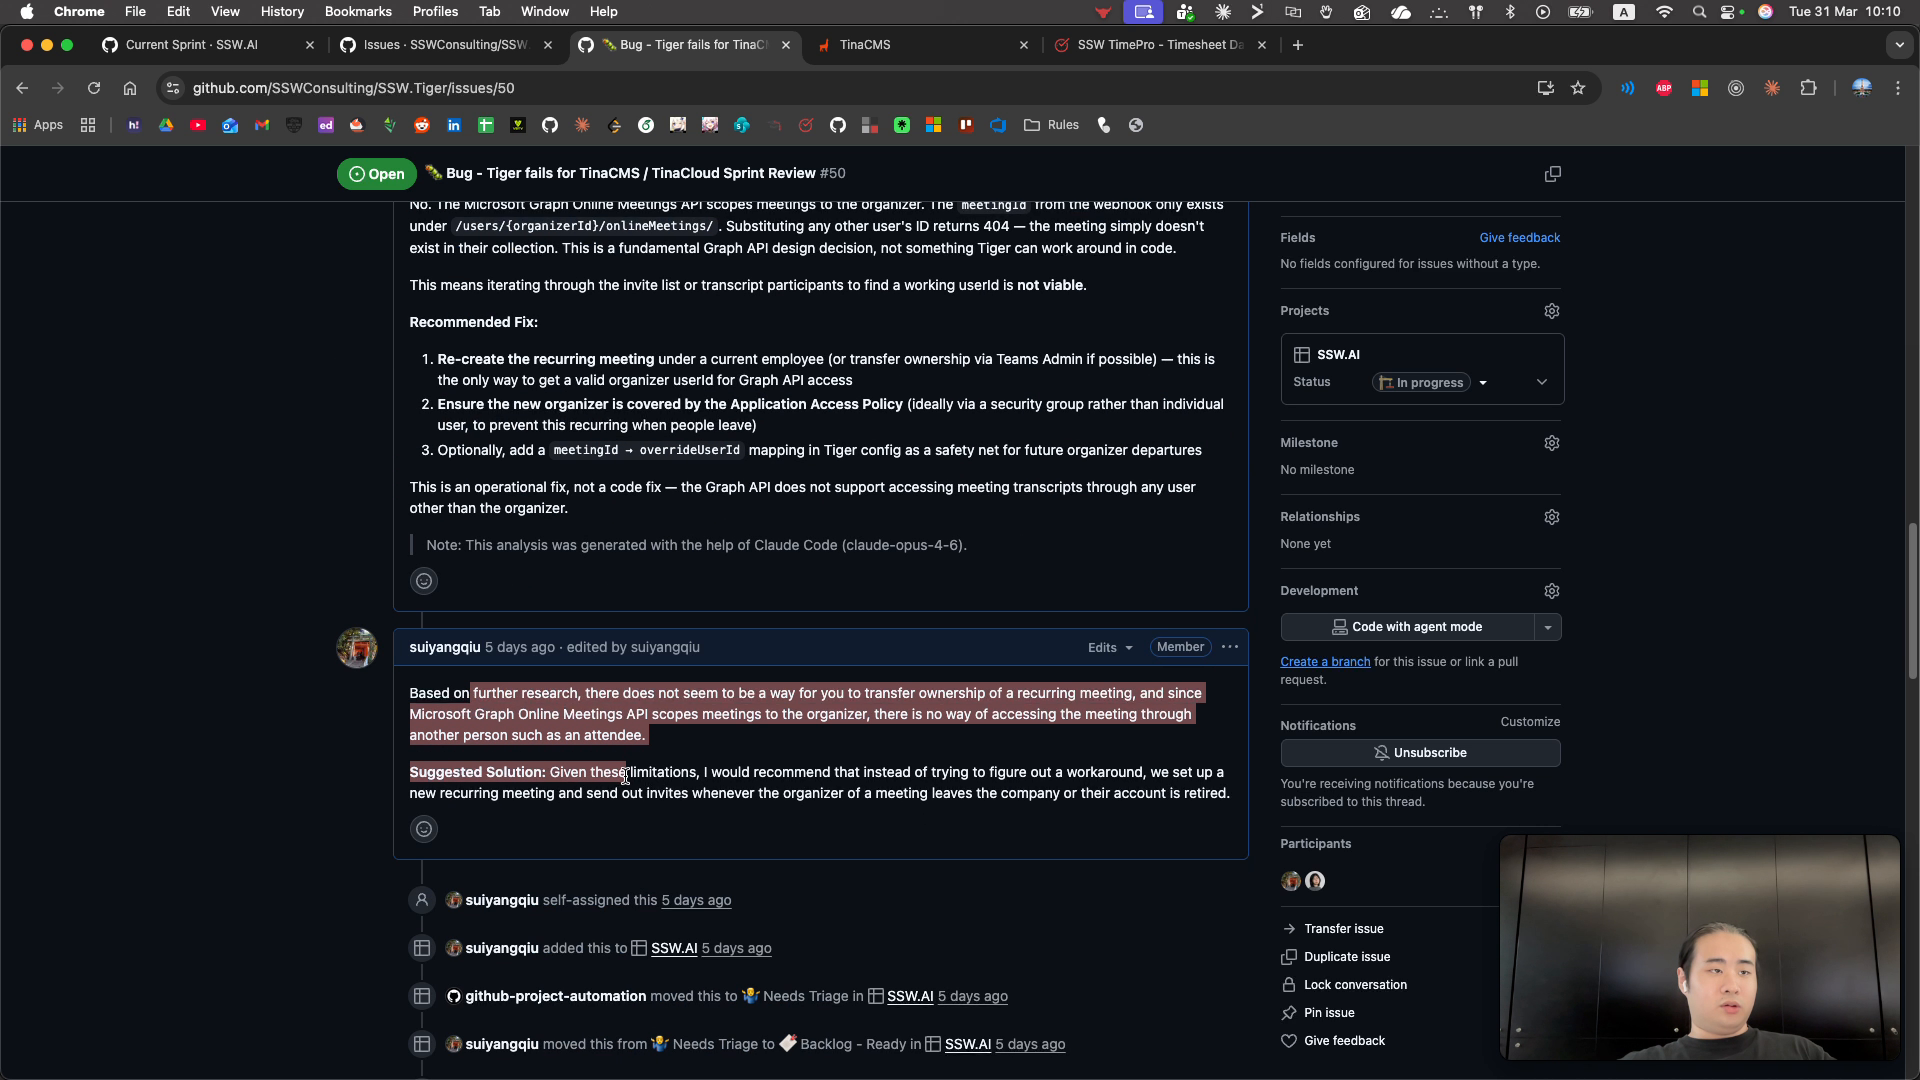Switch to the Issues SSWConsulting tab
Screen dimensions: 1920x1080
[x=445, y=45]
